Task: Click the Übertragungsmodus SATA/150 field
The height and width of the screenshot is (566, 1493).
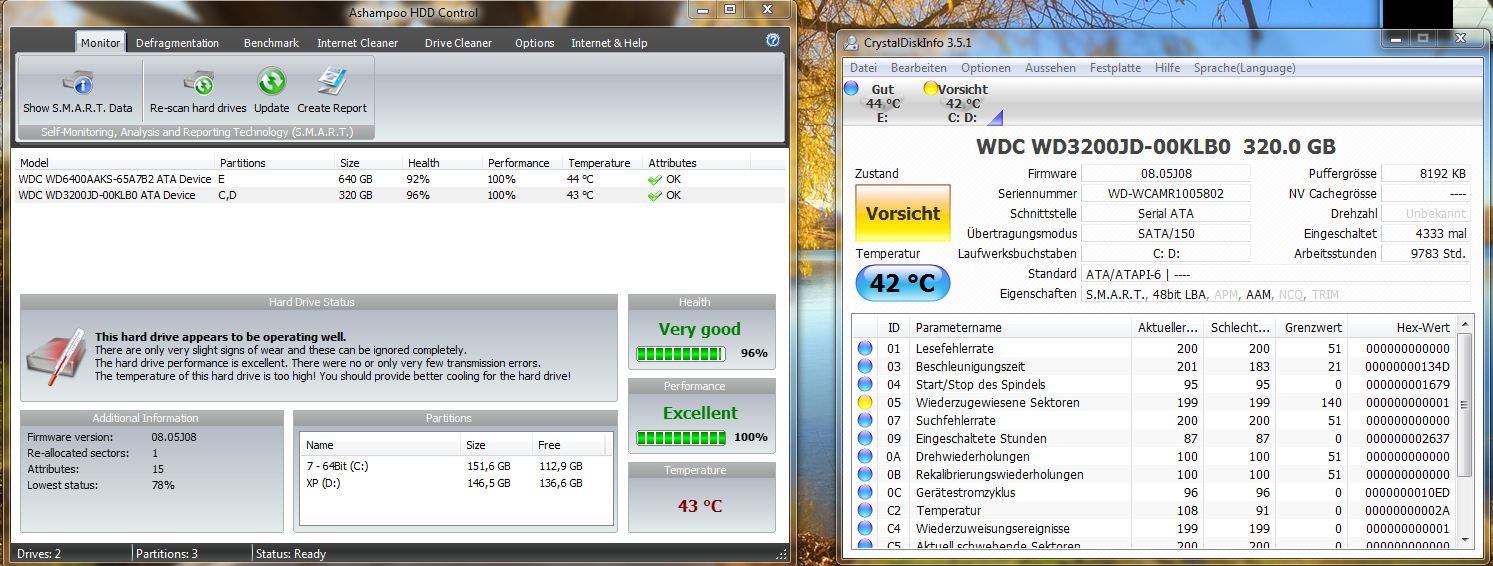Action: tap(1166, 233)
